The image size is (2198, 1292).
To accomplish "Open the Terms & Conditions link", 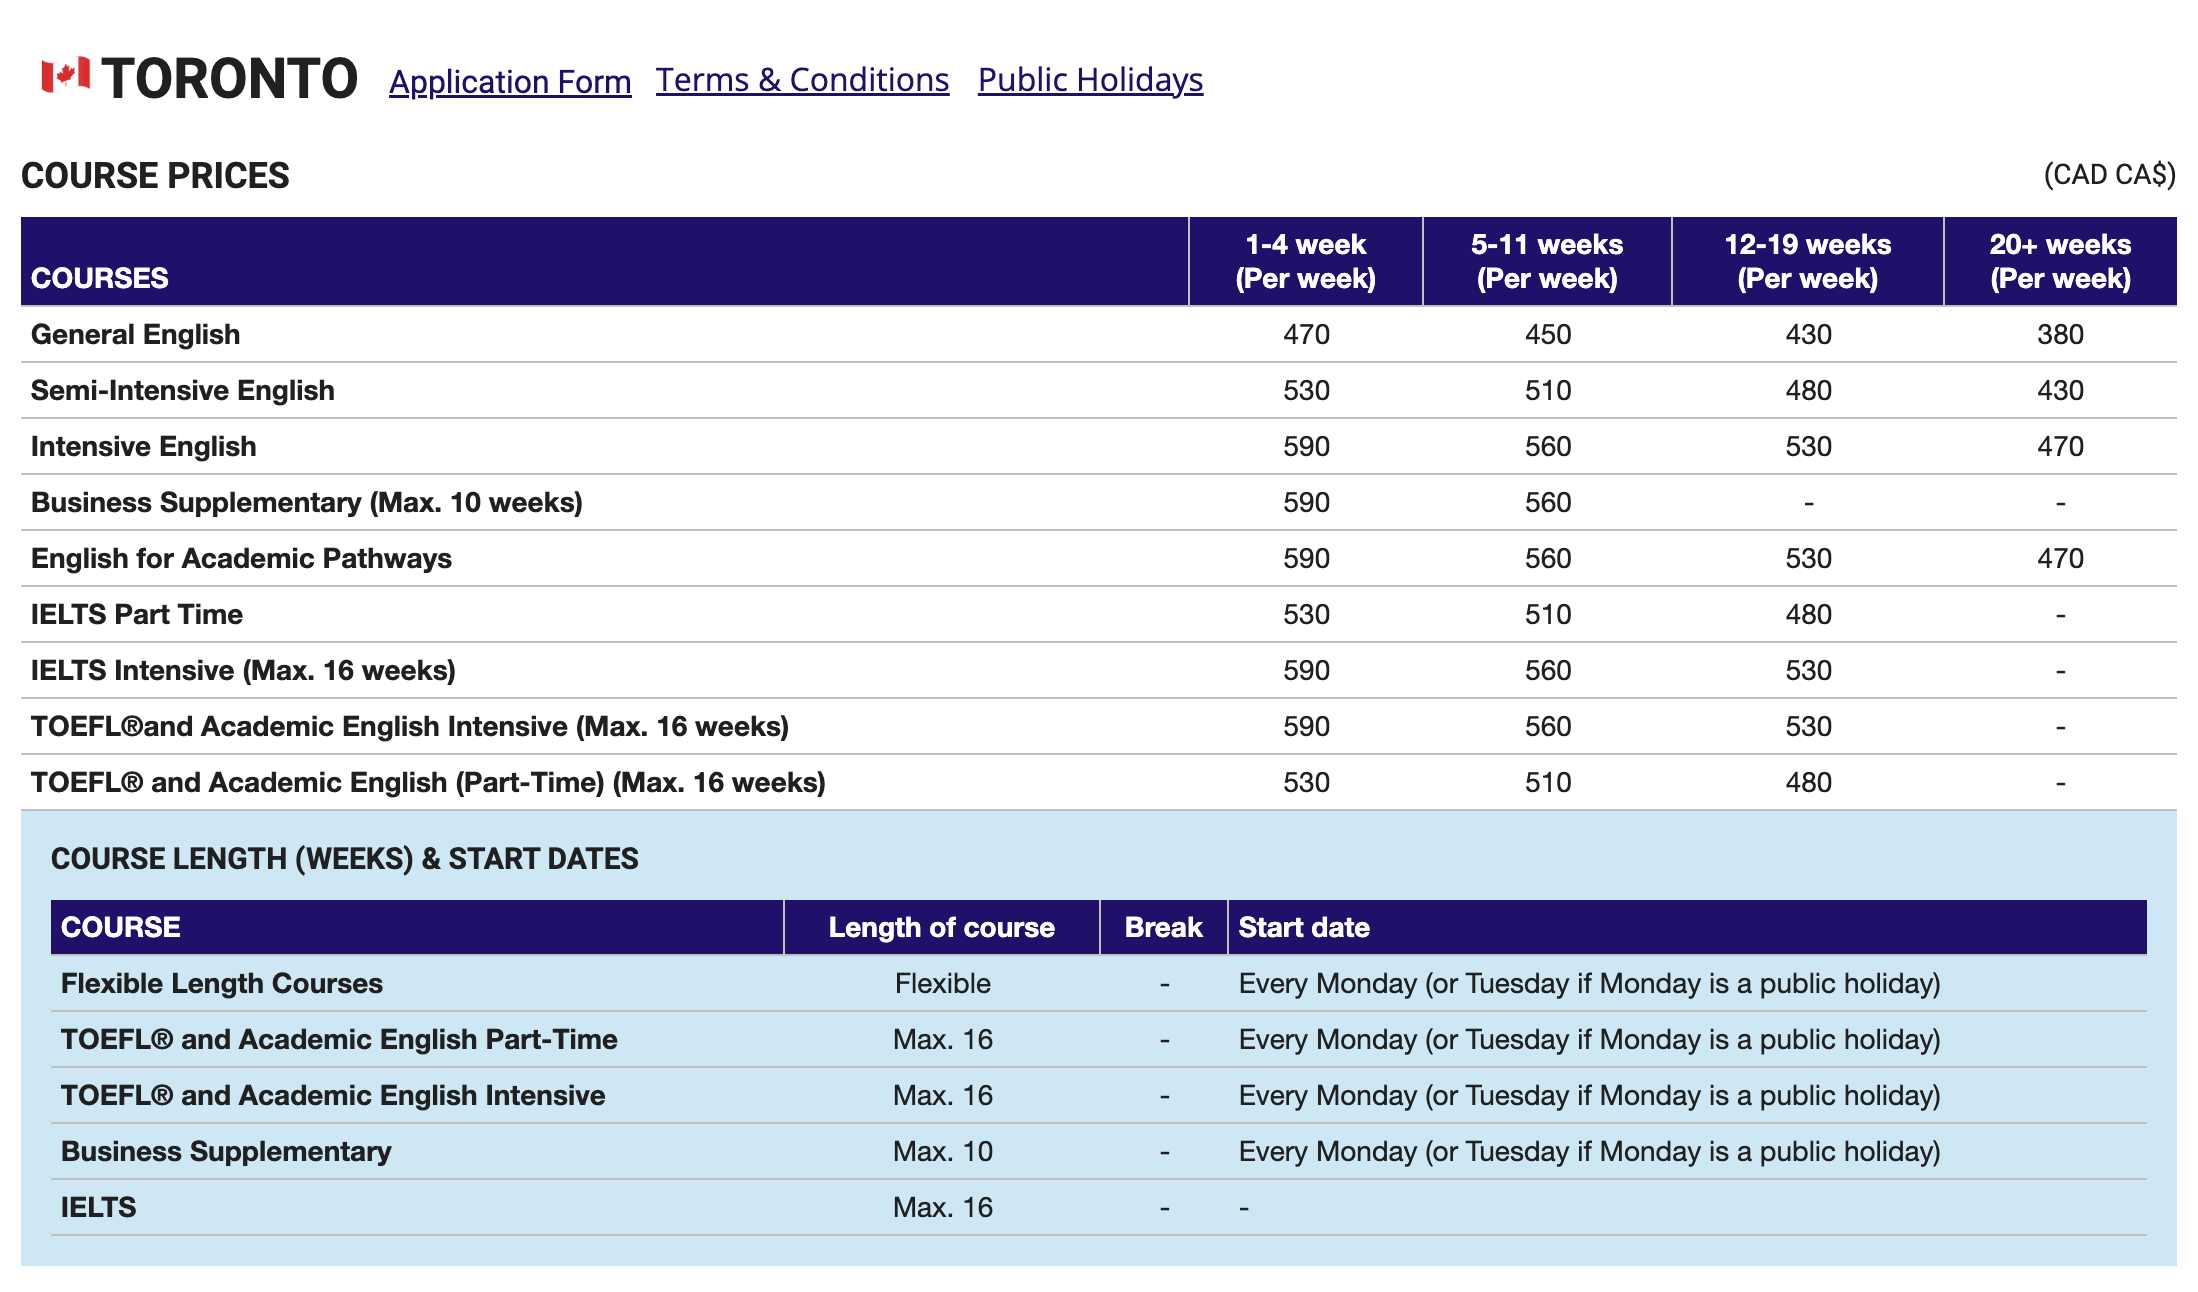I will point(802,79).
